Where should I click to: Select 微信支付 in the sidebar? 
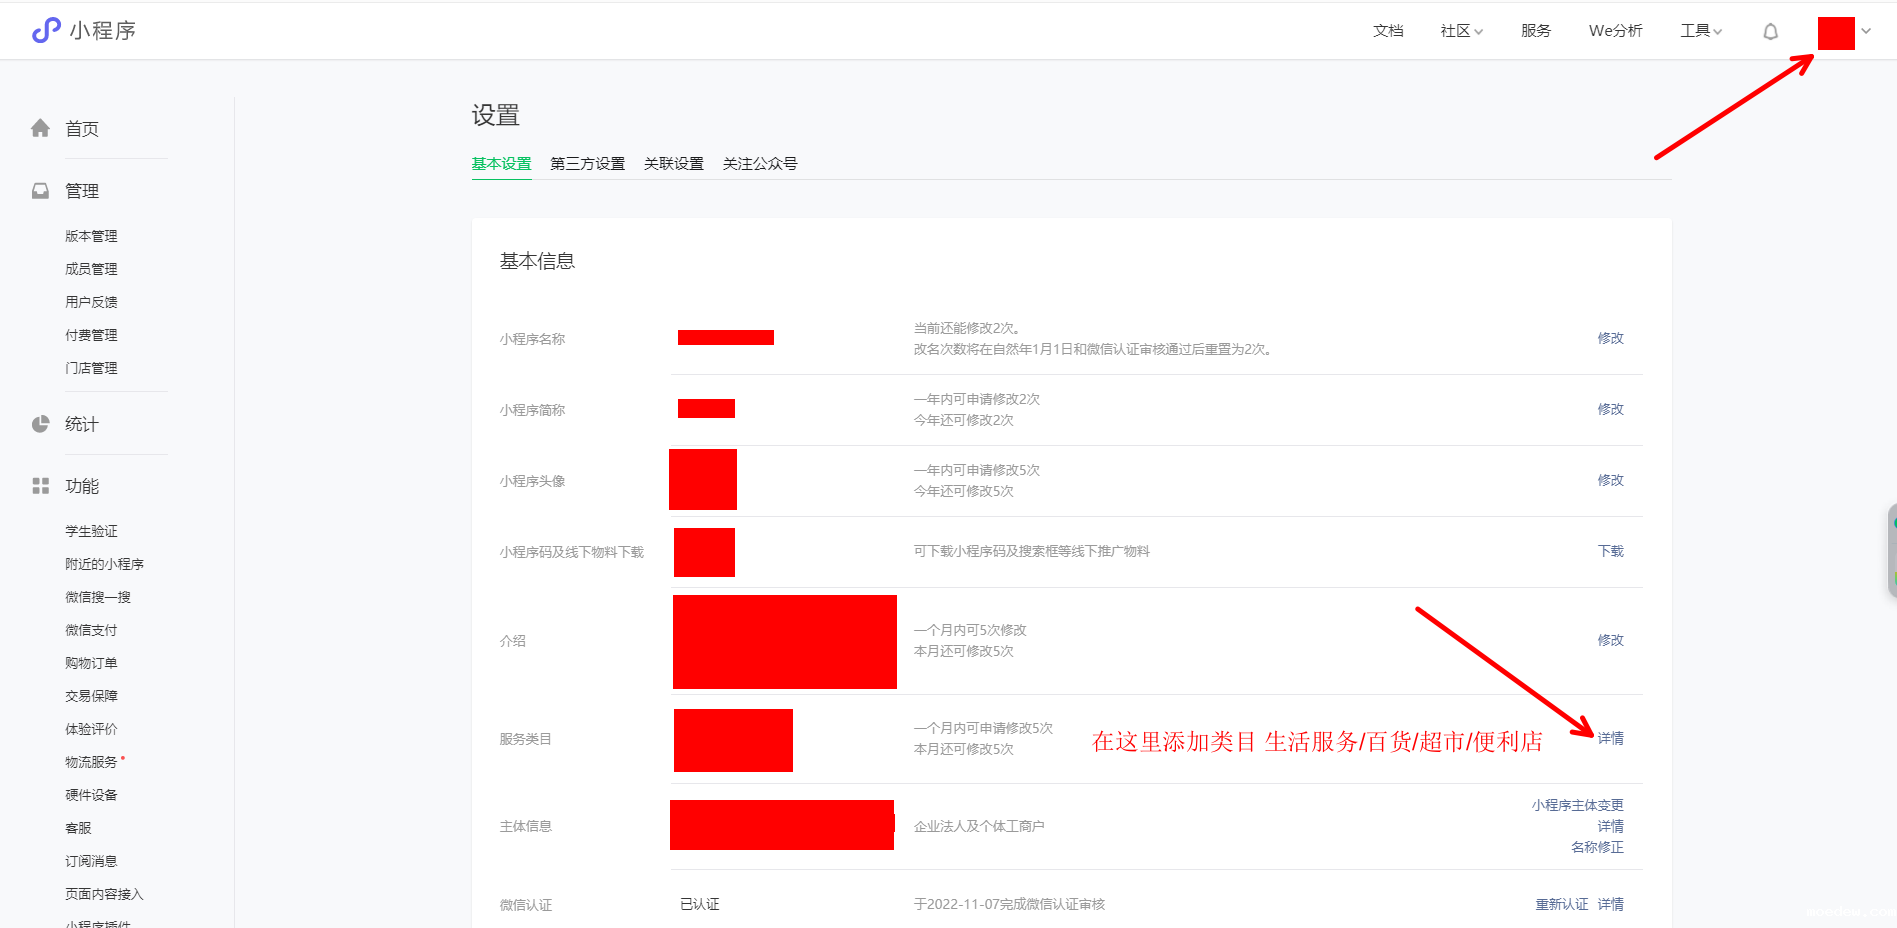91,630
